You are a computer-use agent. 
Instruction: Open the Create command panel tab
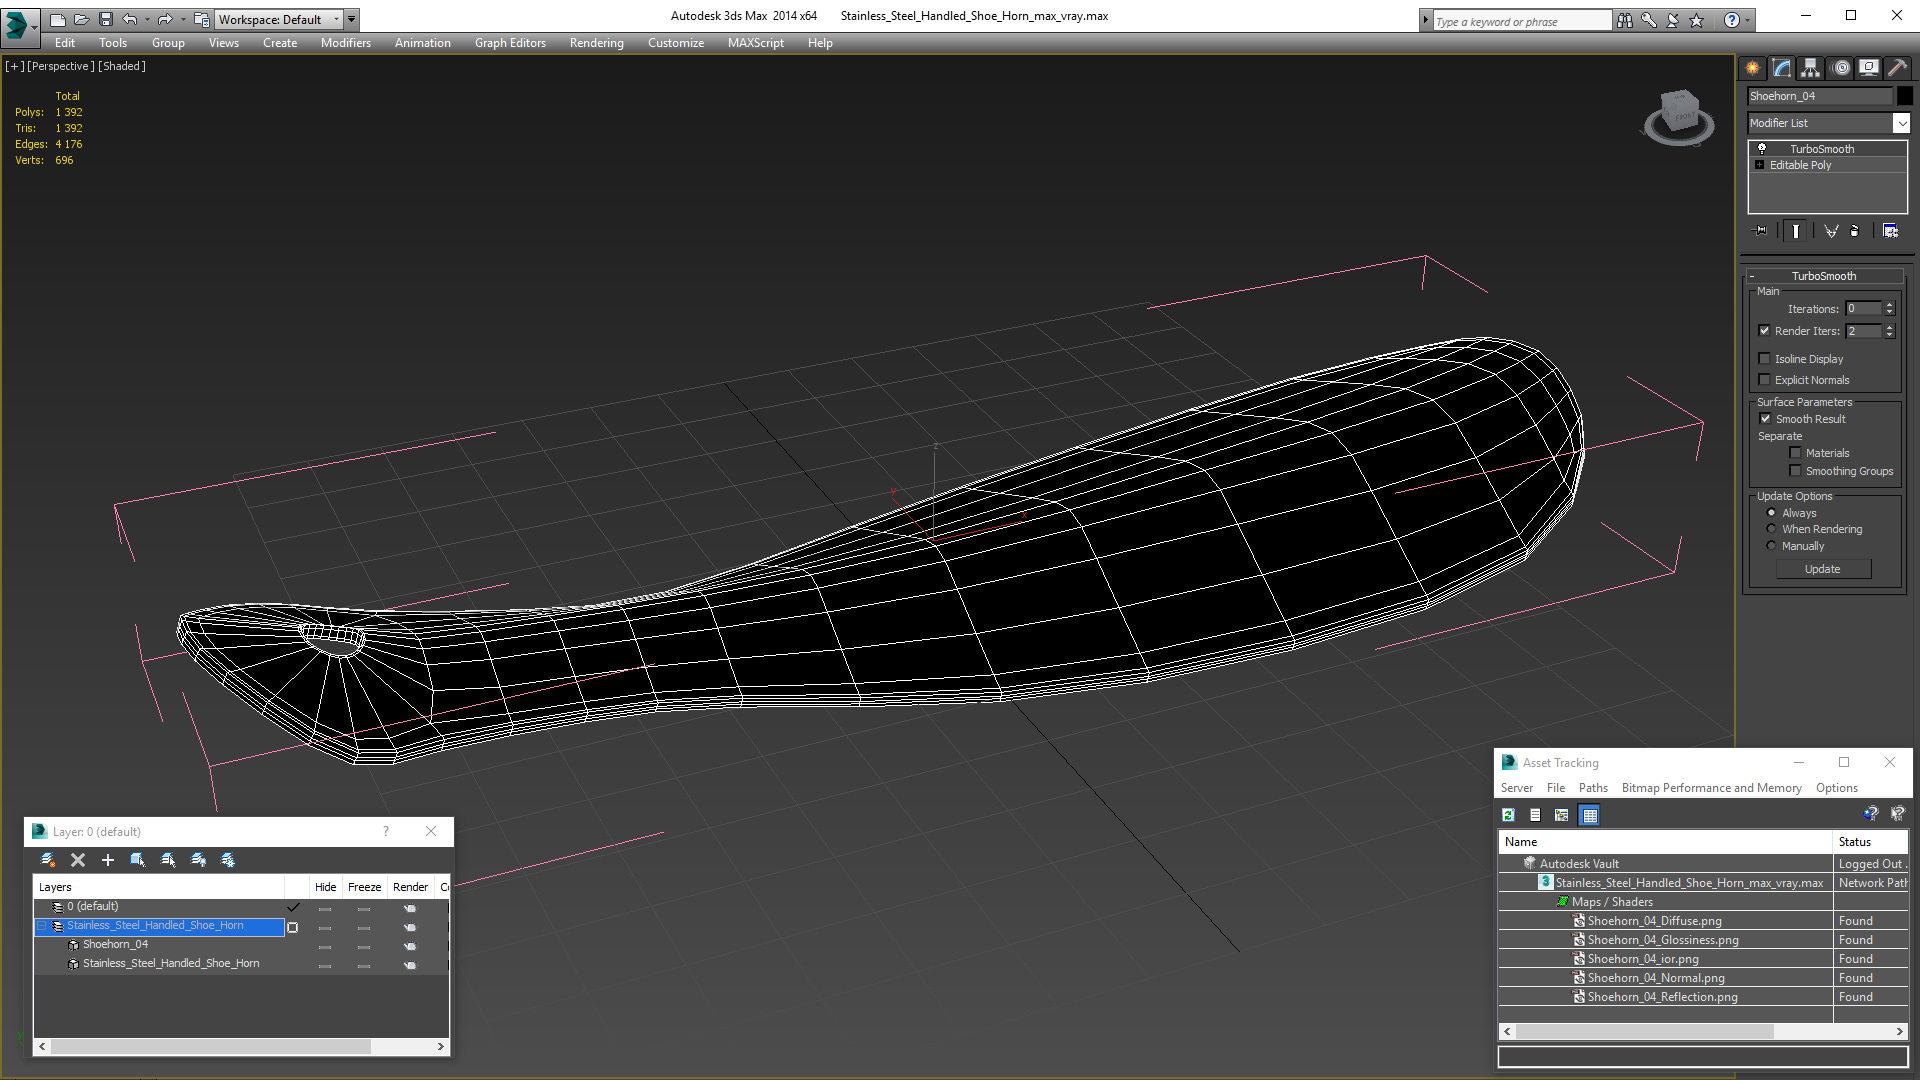pyautogui.click(x=1753, y=68)
